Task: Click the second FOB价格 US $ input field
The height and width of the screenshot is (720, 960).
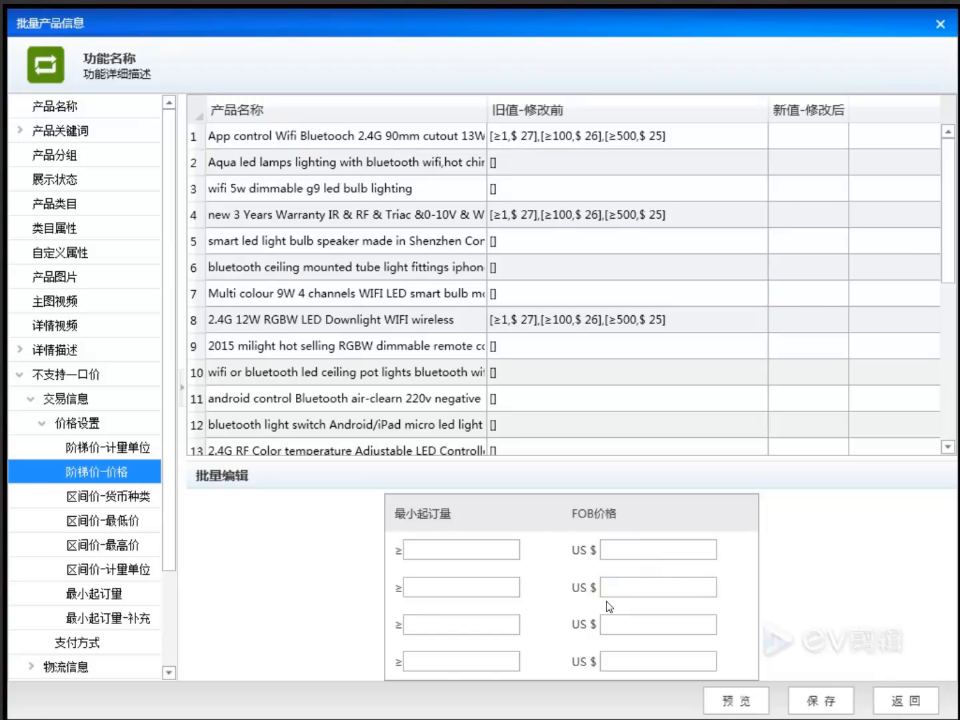Action: pos(658,587)
